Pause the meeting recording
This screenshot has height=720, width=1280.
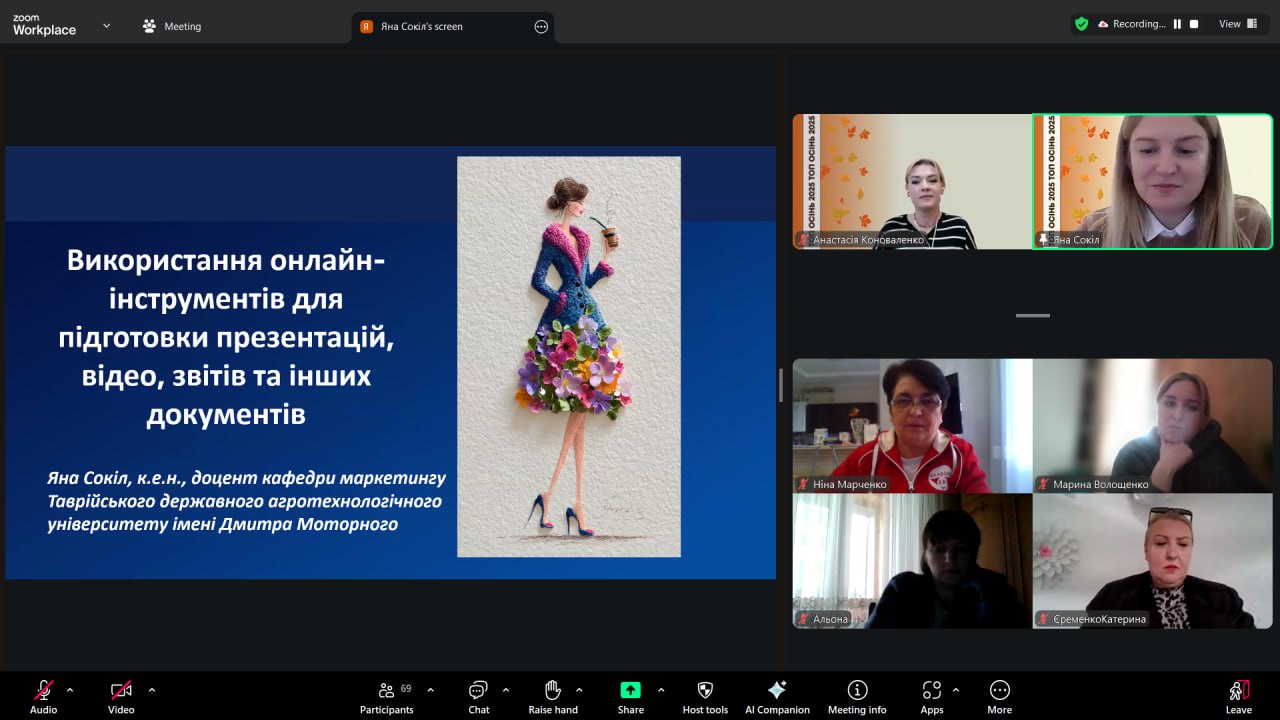coord(1177,24)
